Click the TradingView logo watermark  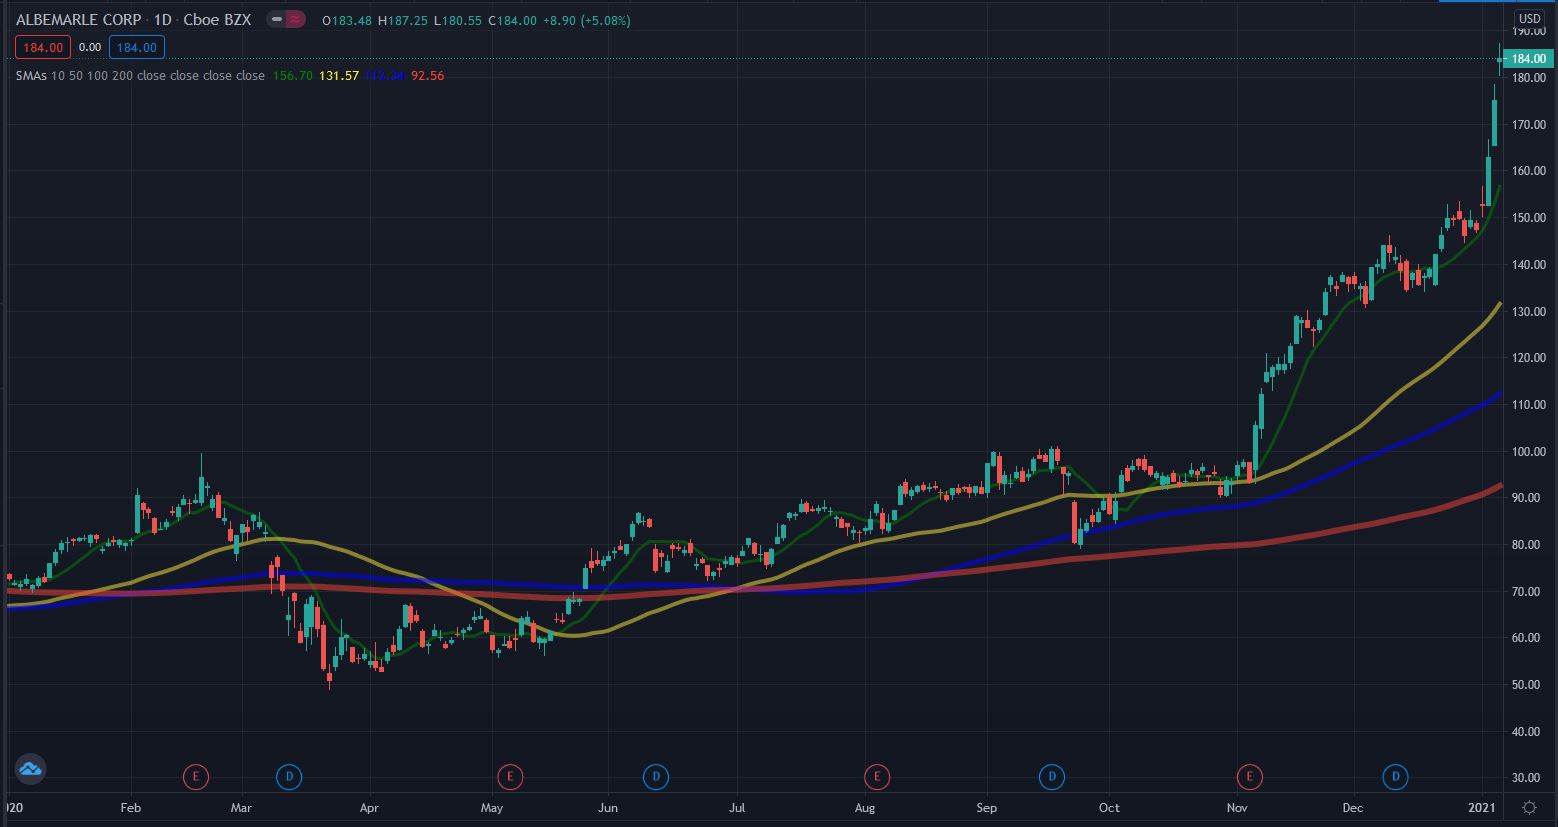30,769
